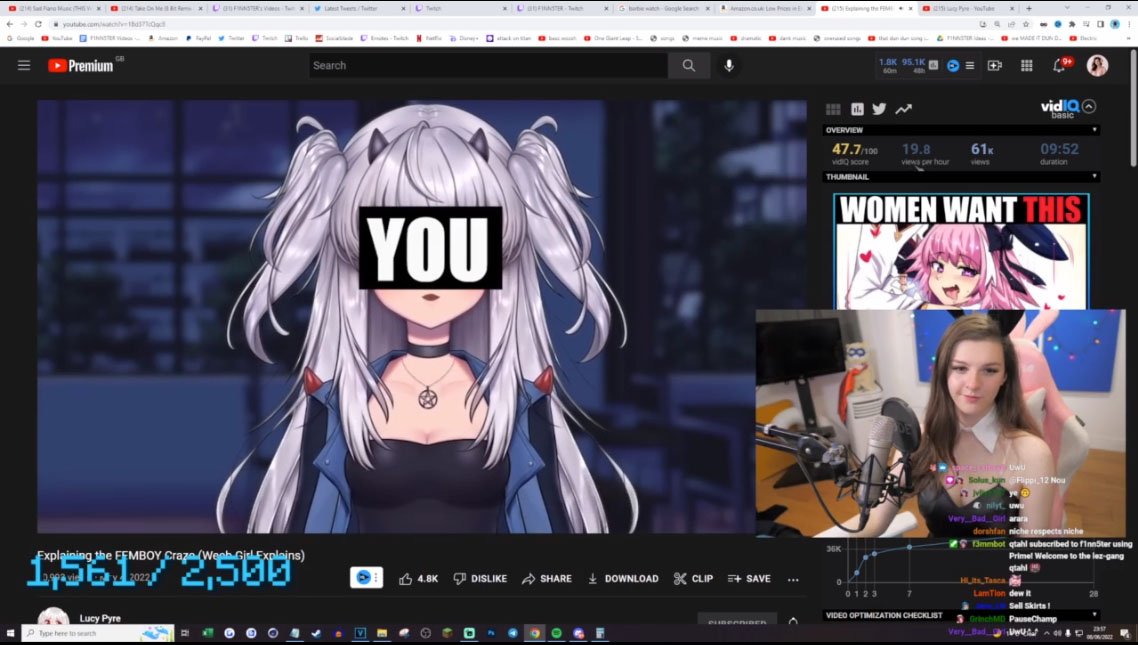The height and width of the screenshot is (645, 1138).
Task: Open the more actions three-dot menu
Action: click(x=793, y=579)
